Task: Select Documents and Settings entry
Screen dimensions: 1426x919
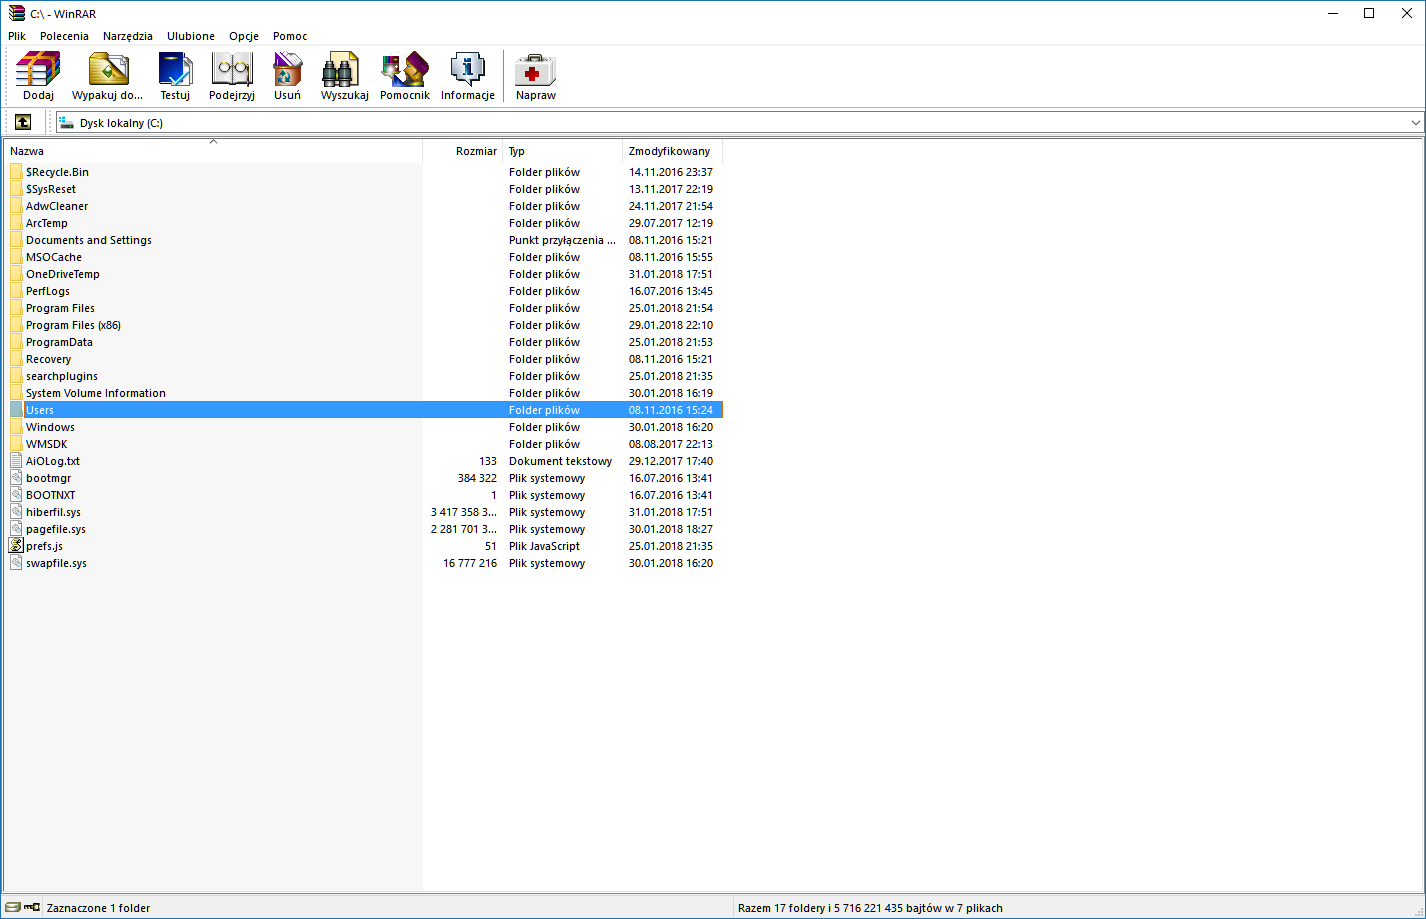Action: 89,240
